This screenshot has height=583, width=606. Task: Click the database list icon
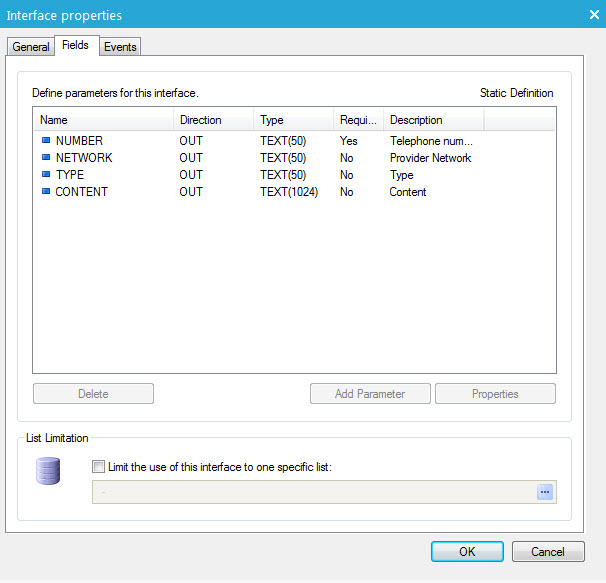[48, 471]
